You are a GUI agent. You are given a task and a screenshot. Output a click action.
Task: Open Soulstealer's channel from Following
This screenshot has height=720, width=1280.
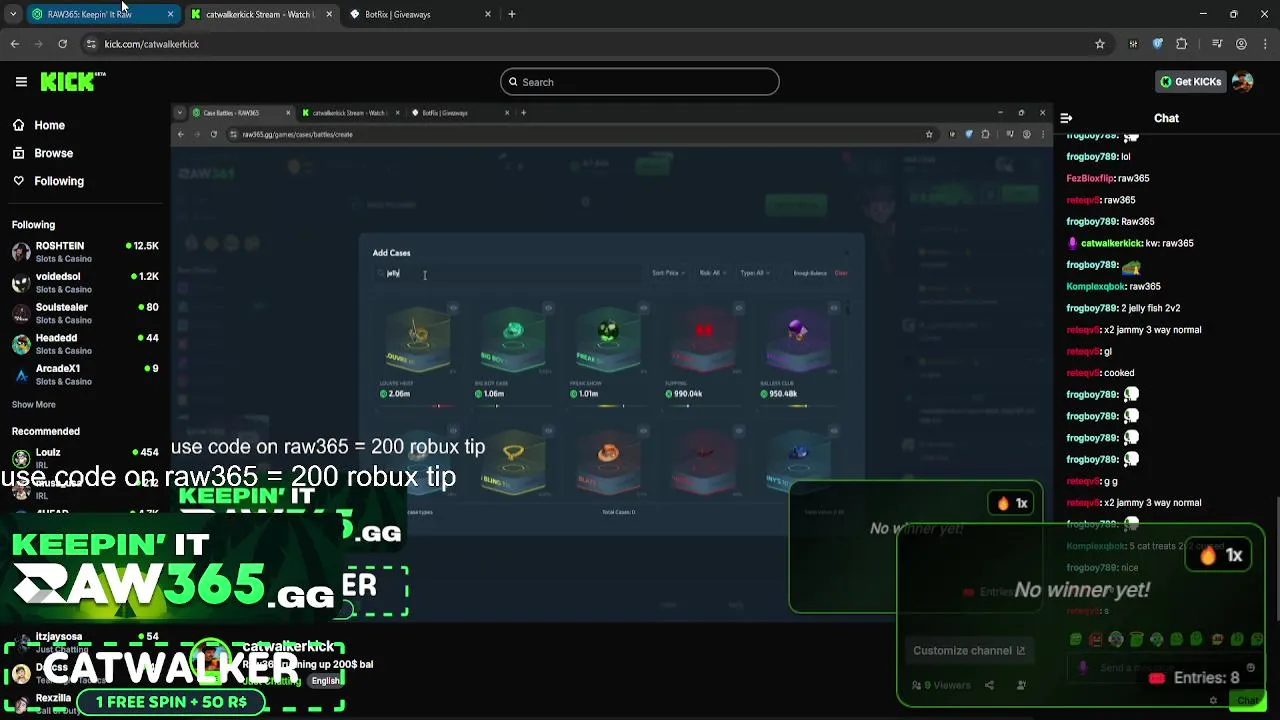coord(85,313)
